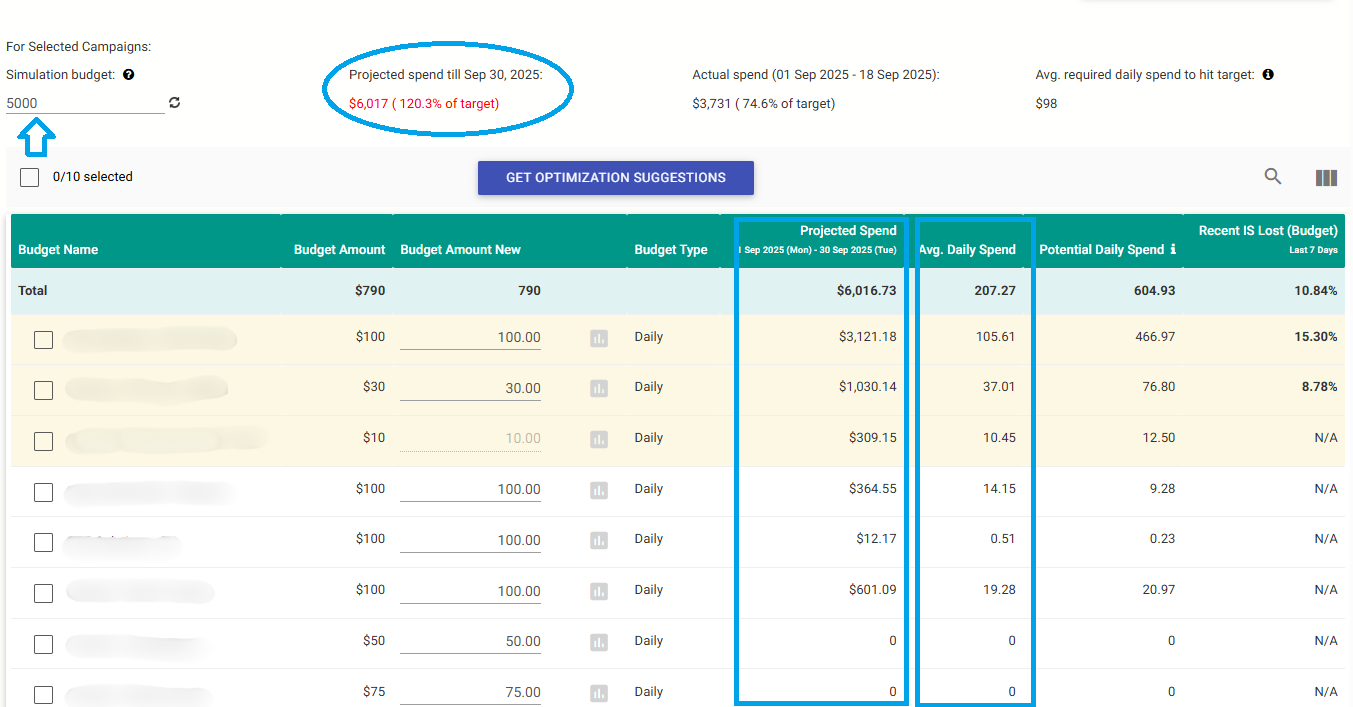Click info icon beside avg. required daily spend
This screenshot has width=1353, height=707.
1268,75
